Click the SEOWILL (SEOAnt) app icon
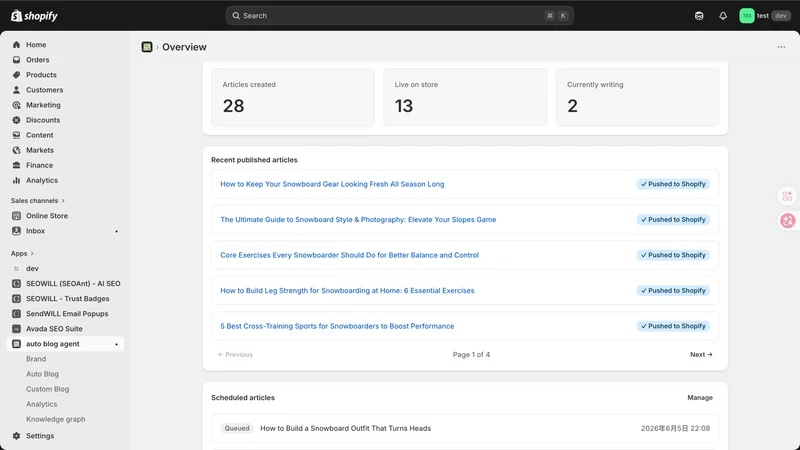The image size is (800, 450). pos(16,284)
